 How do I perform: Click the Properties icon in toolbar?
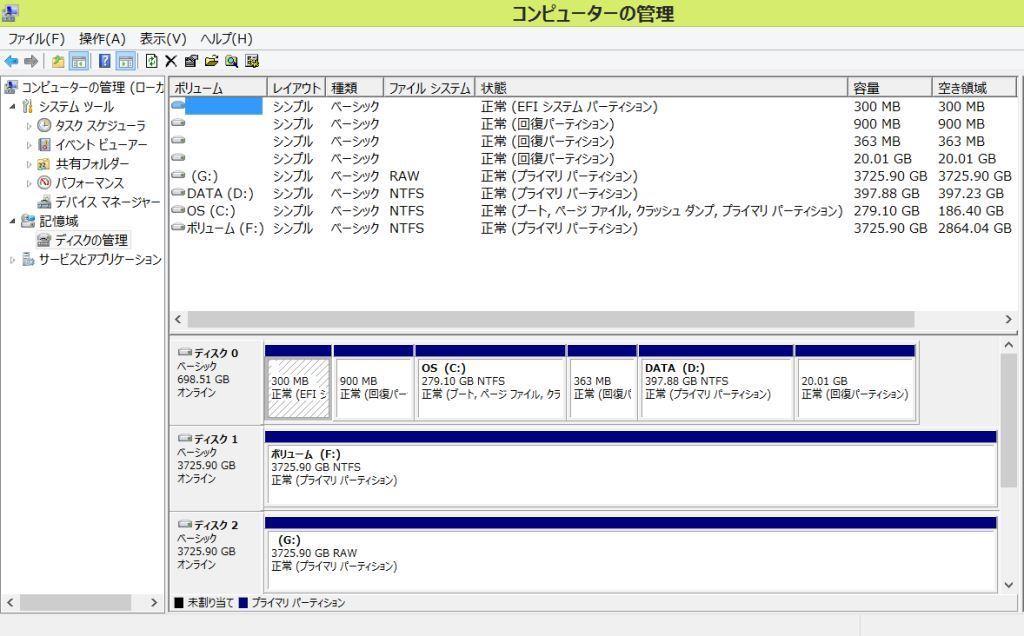[190, 62]
